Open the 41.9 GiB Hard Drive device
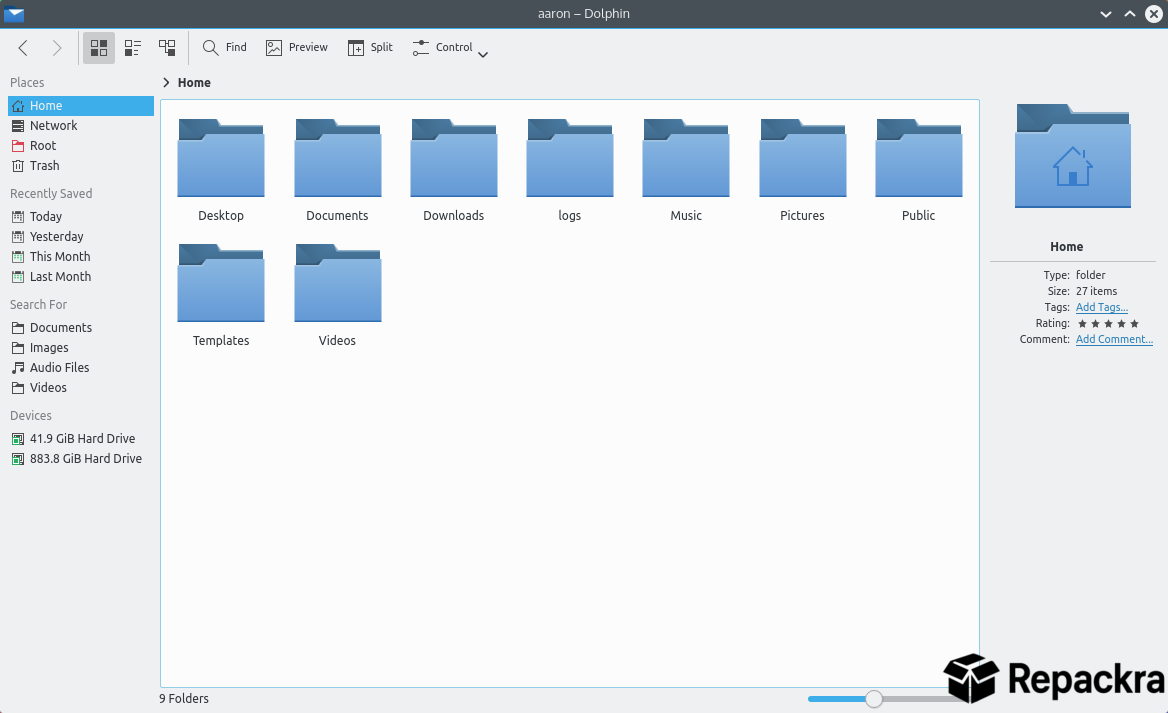 pyautogui.click(x=80, y=439)
